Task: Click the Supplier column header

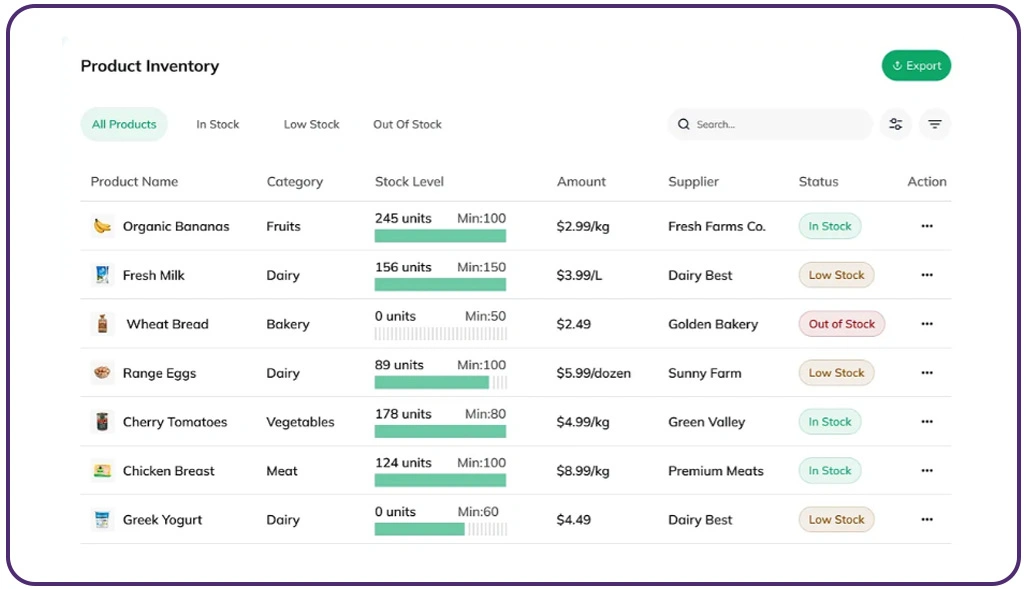Action: [x=693, y=182]
